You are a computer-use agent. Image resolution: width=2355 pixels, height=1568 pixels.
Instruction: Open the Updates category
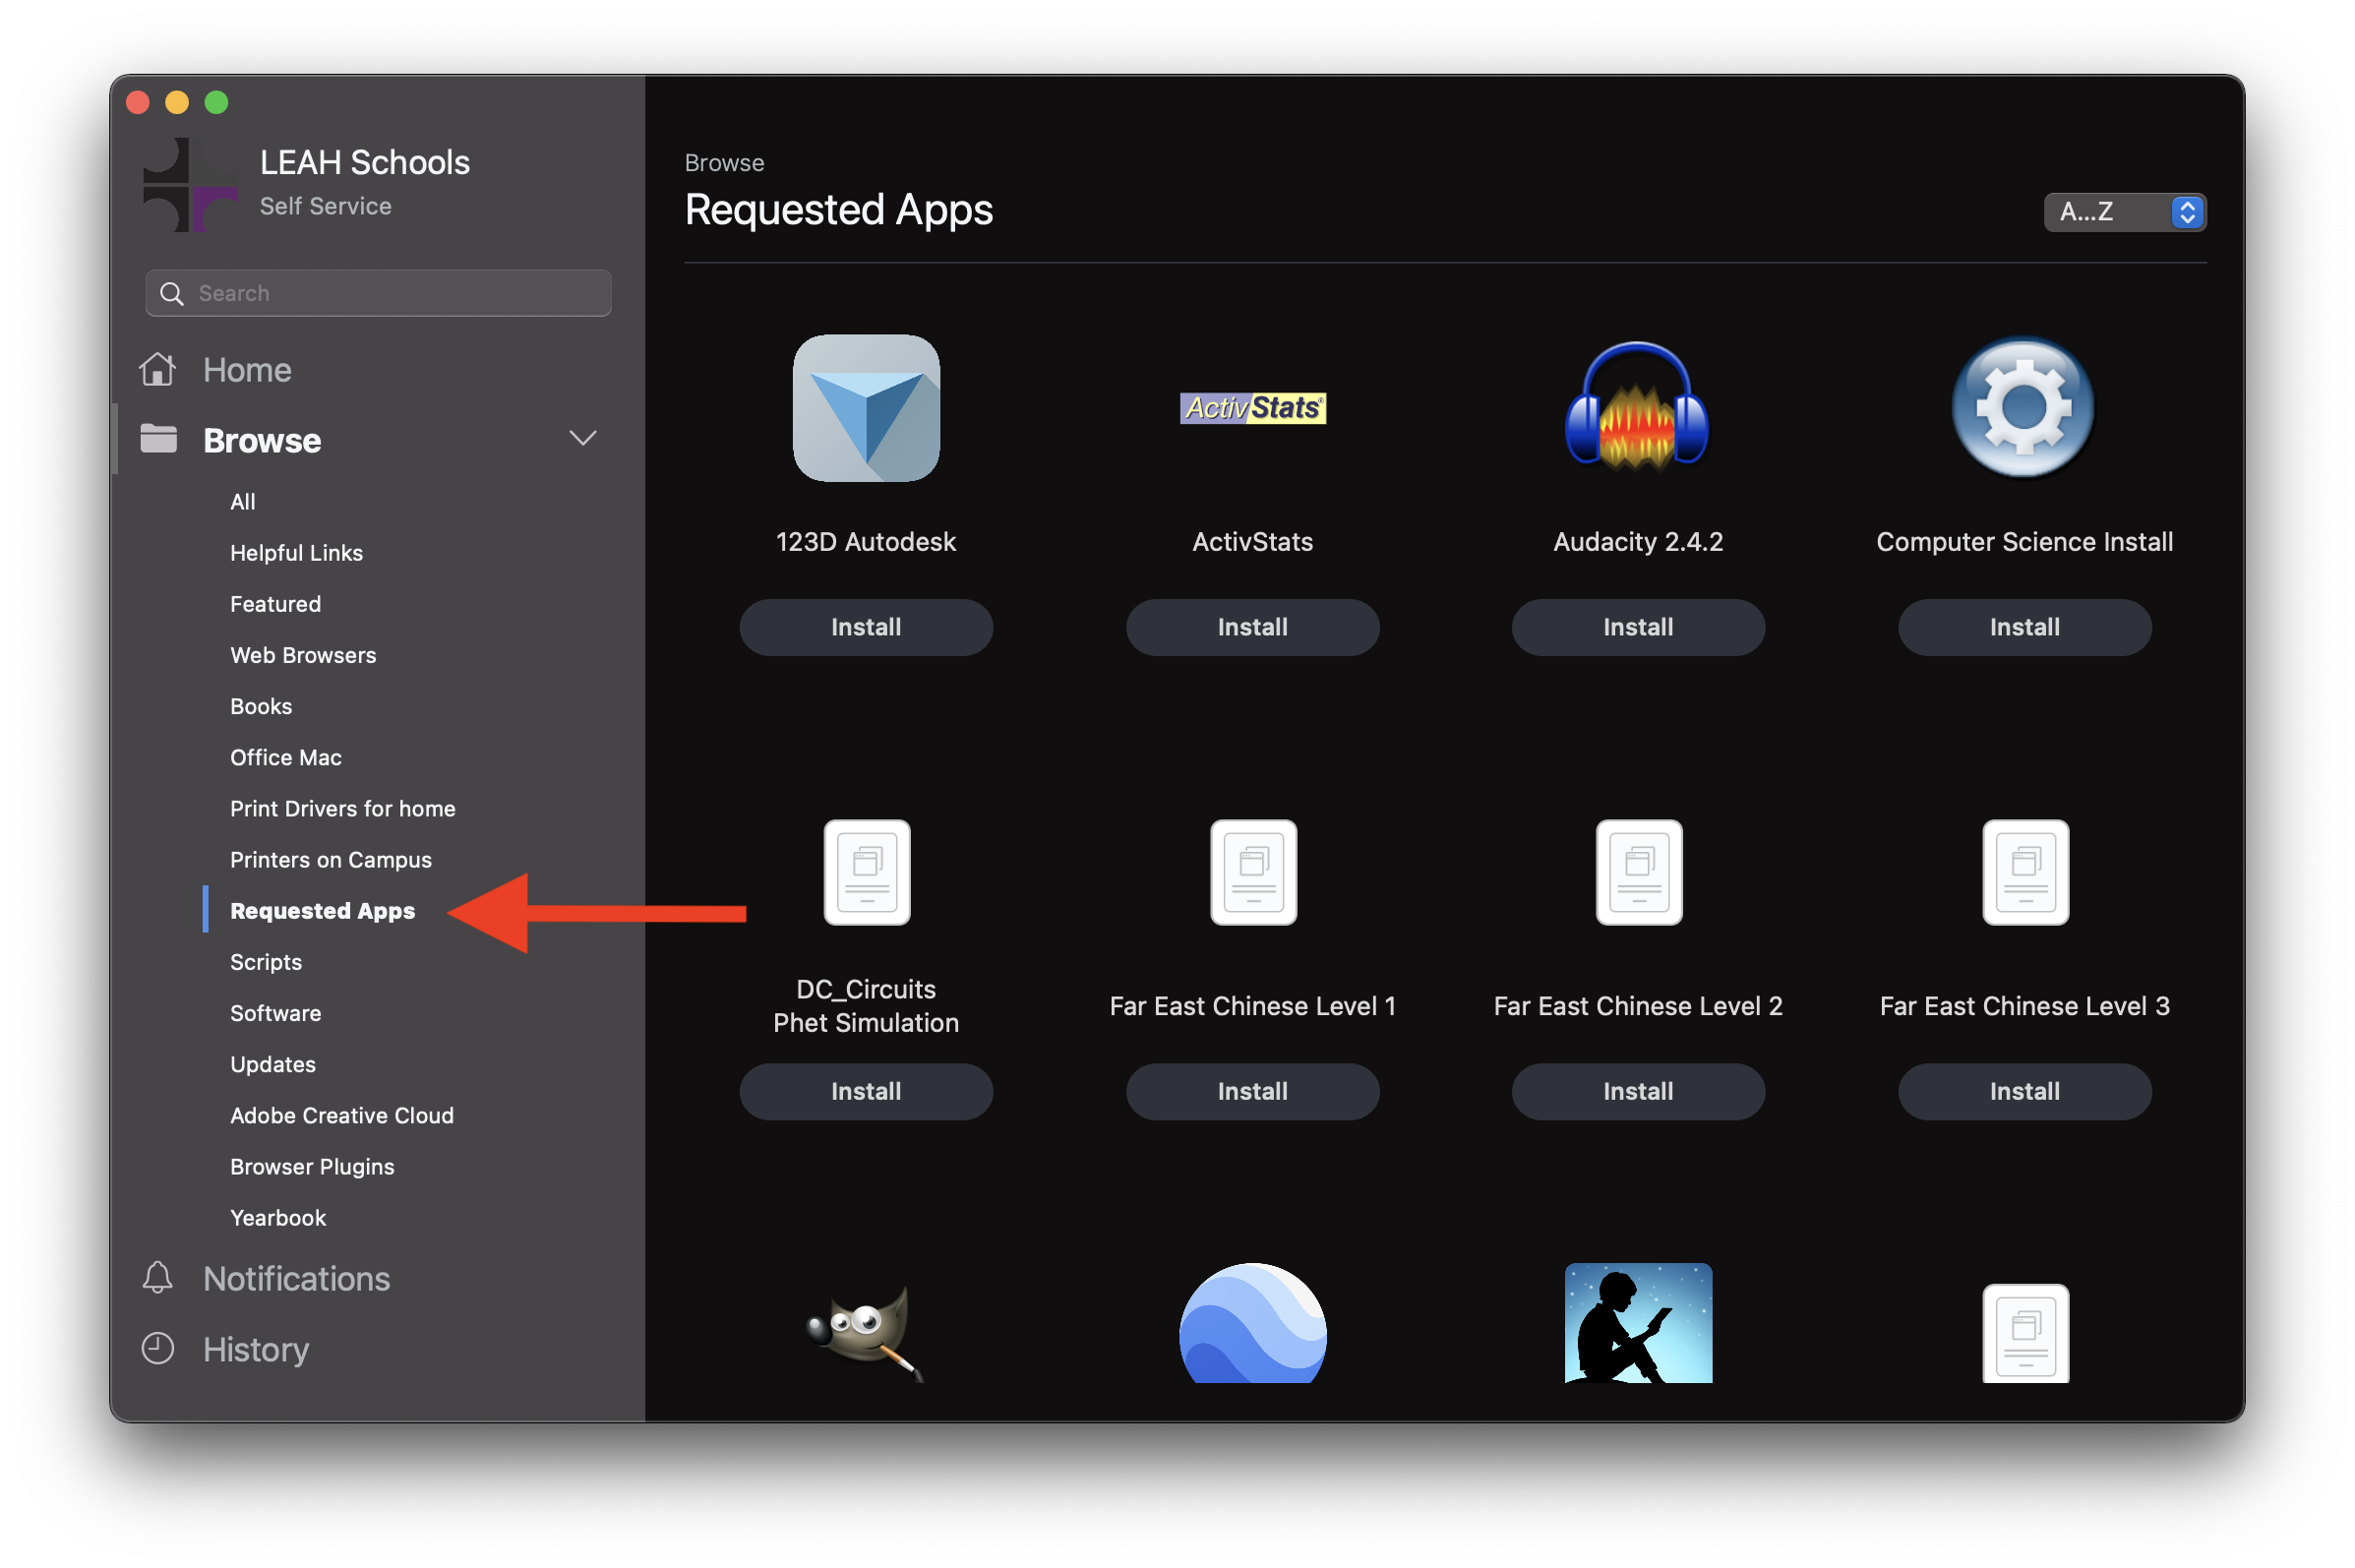tap(272, 1063)
